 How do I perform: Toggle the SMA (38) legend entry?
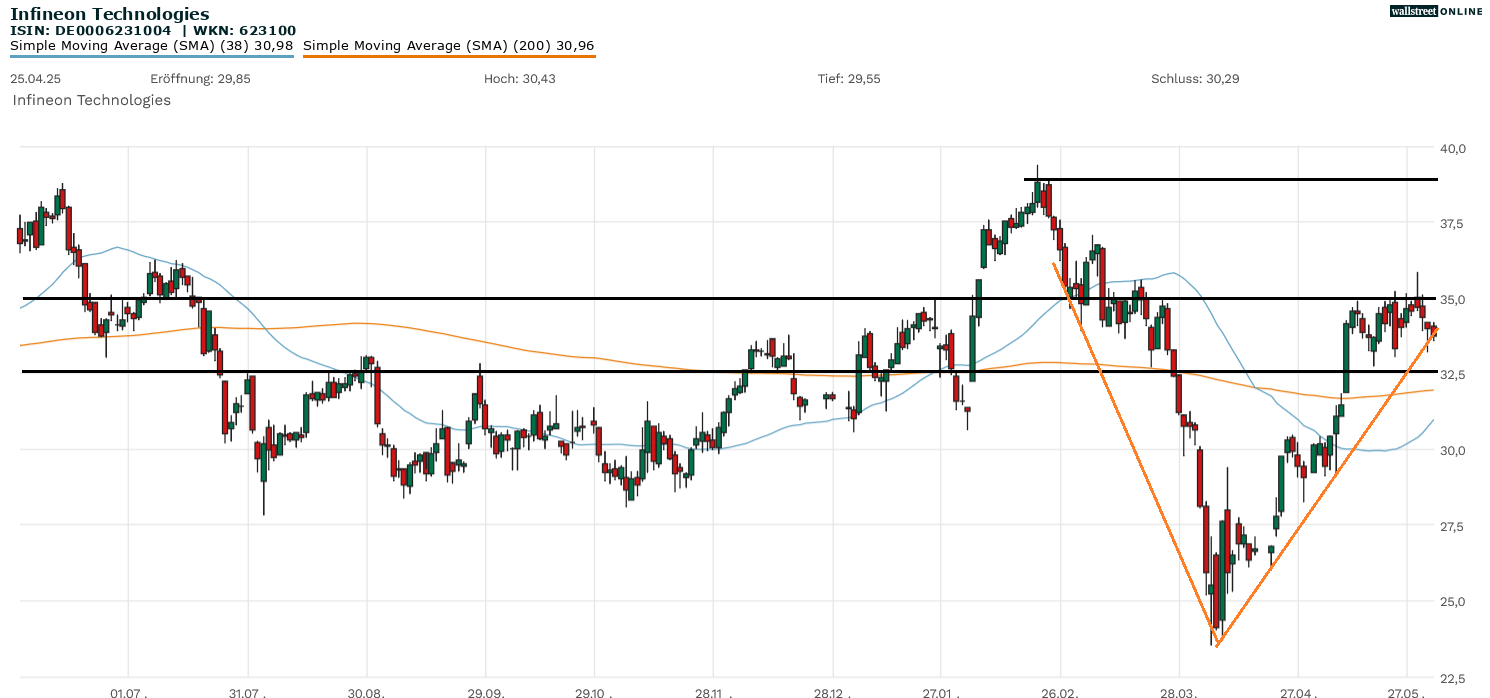pos(151,45)
